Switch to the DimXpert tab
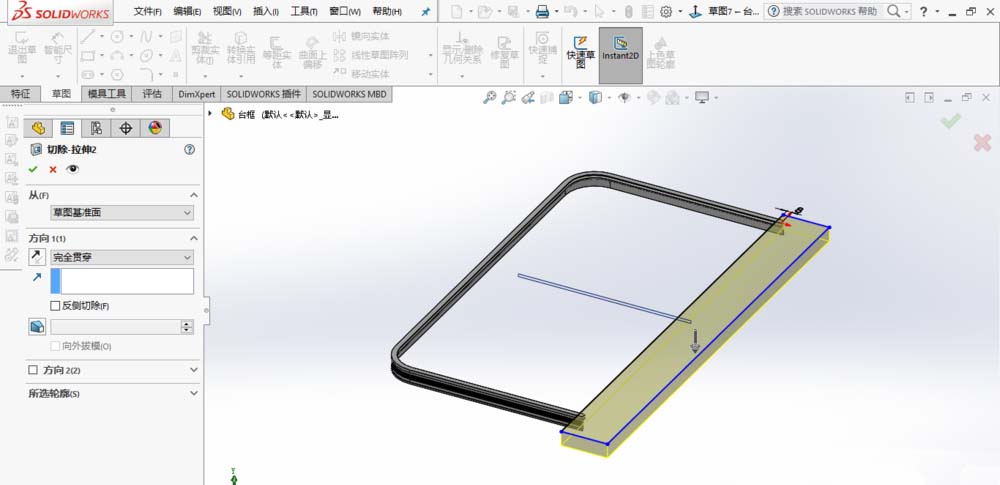The image size is (1000, 485). [x=196, y=94]
